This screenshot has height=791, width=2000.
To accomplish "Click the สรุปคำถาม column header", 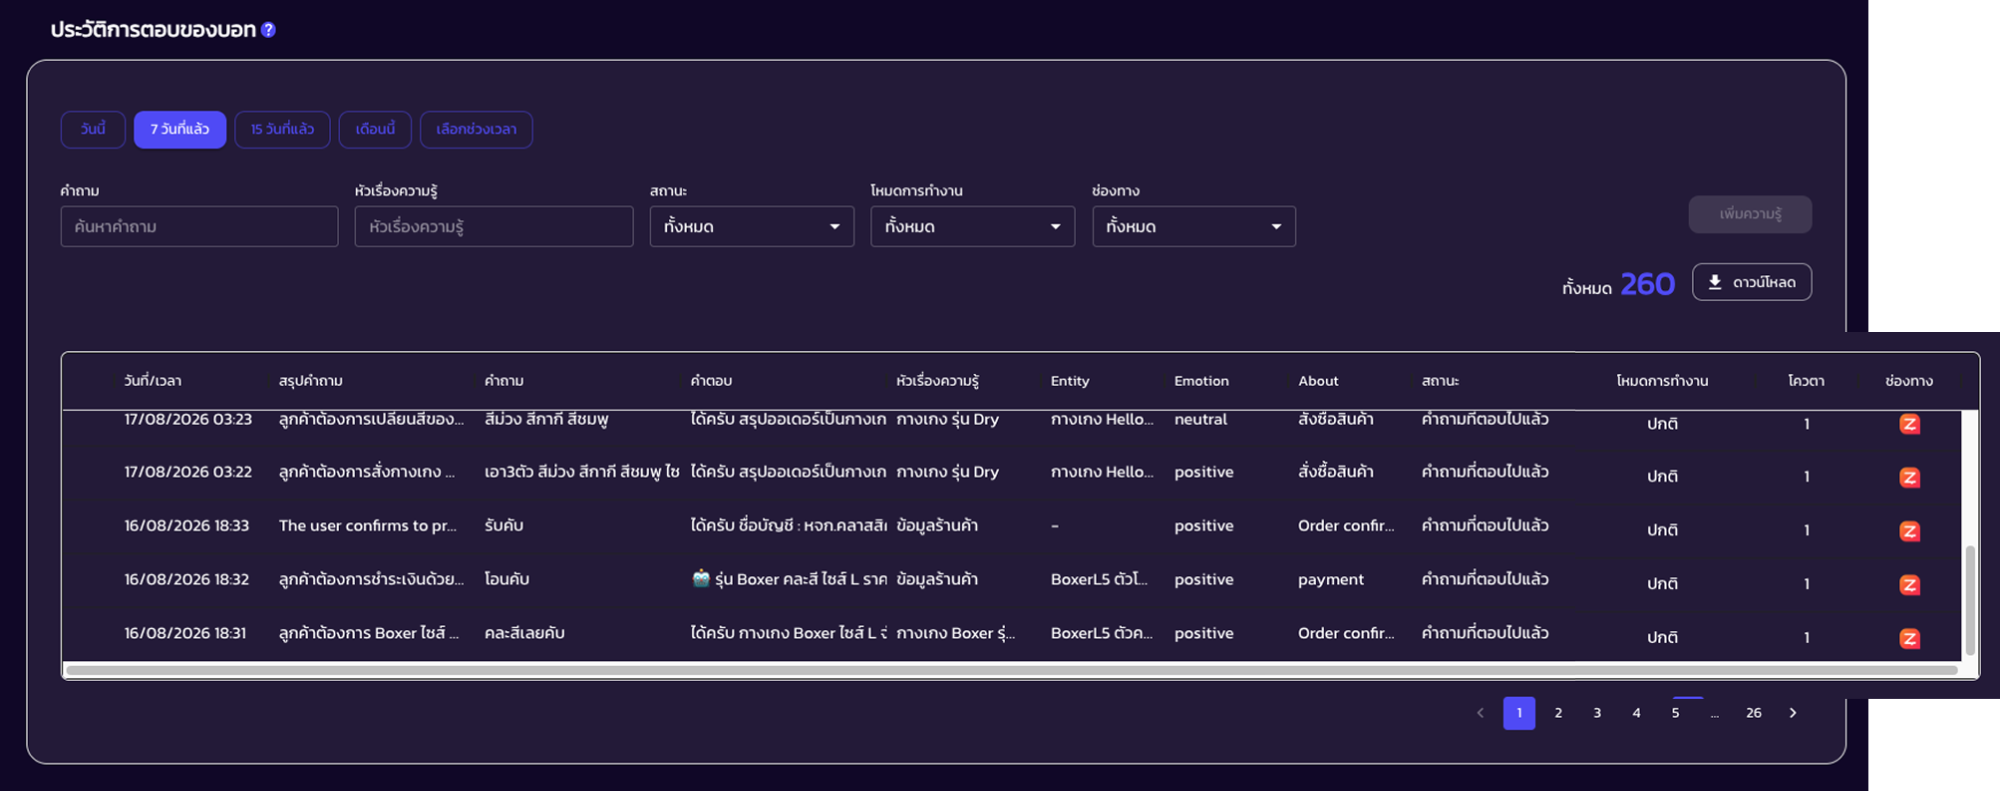I will click(311, 381).
